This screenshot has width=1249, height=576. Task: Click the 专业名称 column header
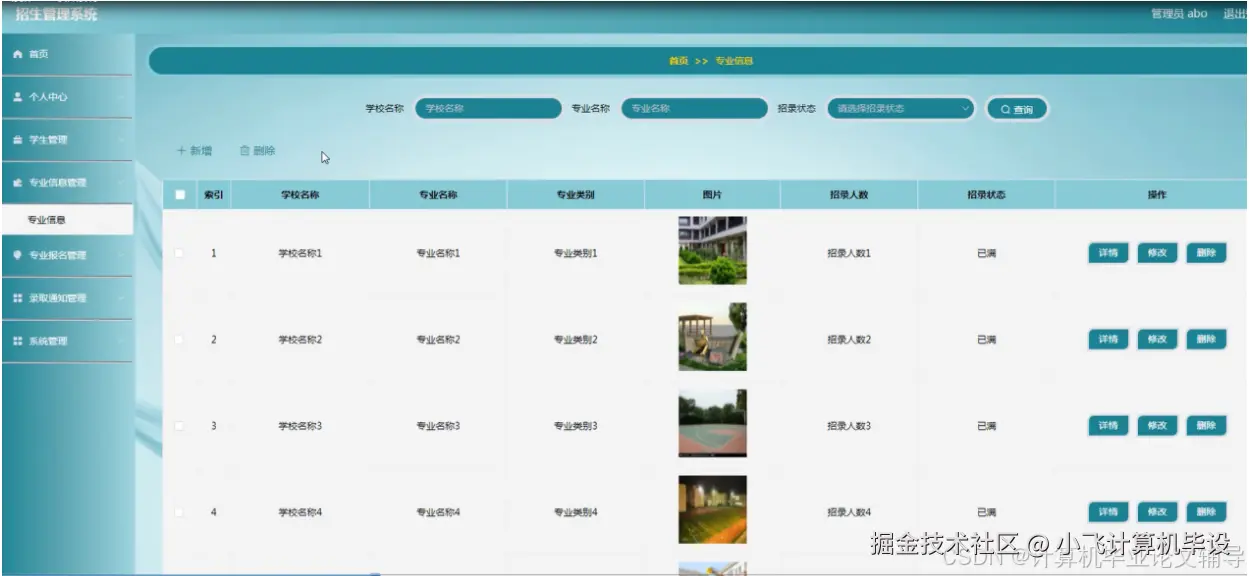pos(438,195)
